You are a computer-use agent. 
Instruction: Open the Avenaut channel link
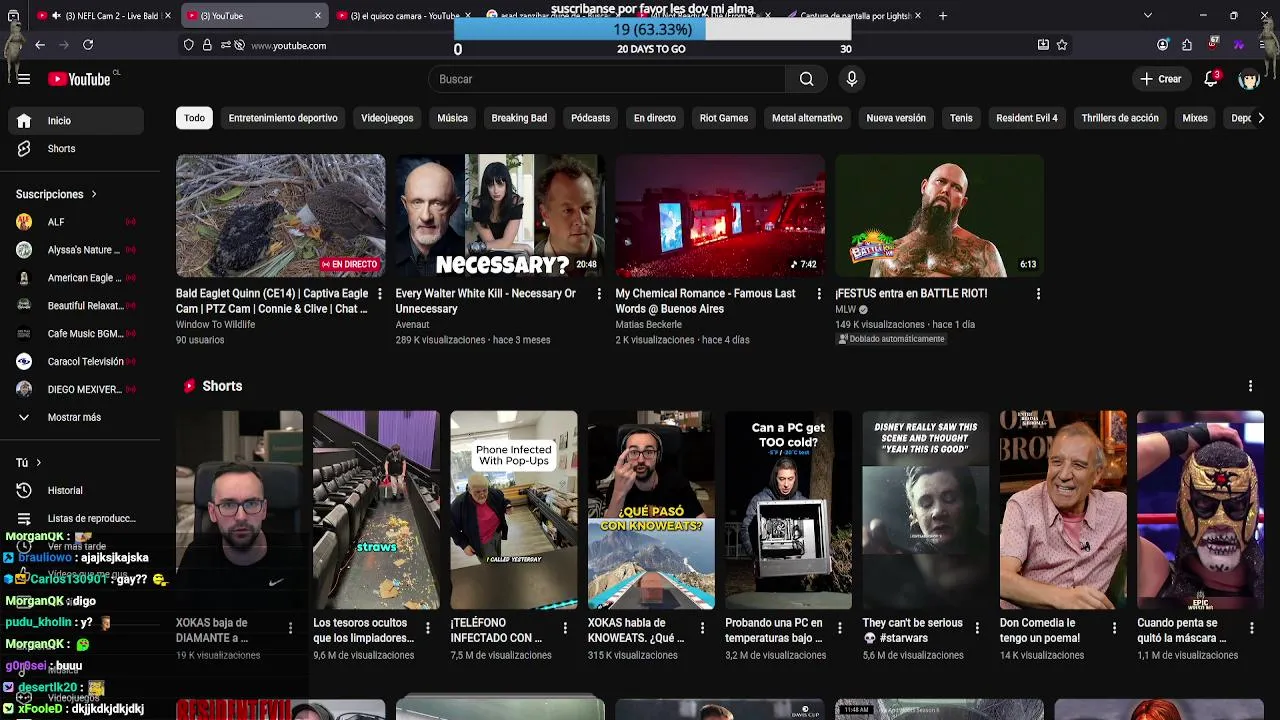[x=412, y=325]
